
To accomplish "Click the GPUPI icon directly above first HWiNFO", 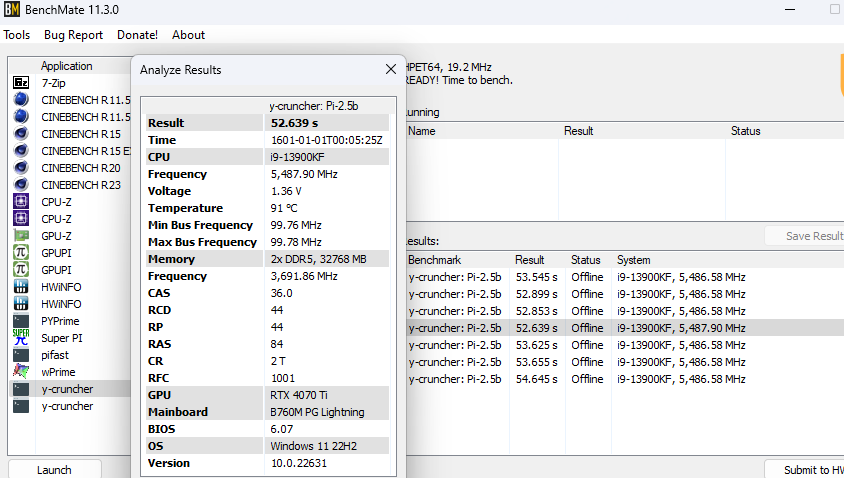I will pos(21,270).
